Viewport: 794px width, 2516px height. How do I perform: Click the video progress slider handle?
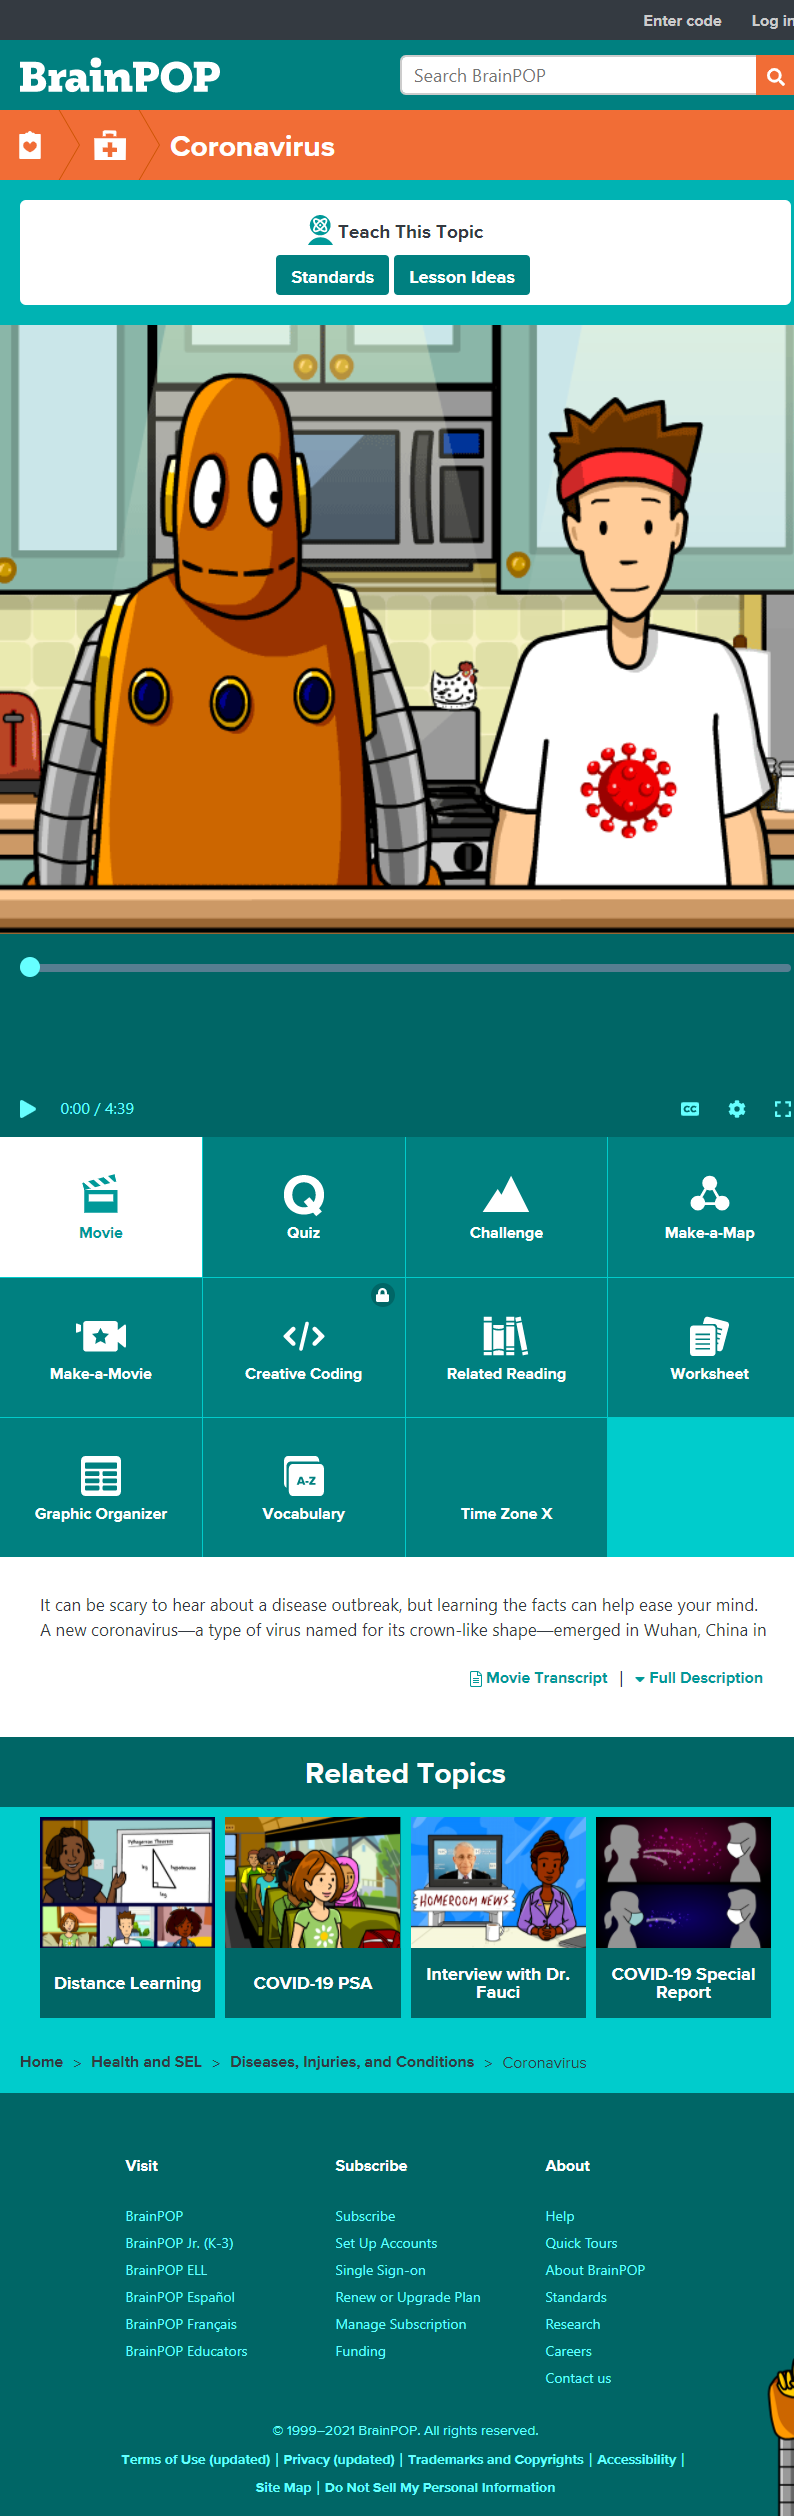point(30,967)
